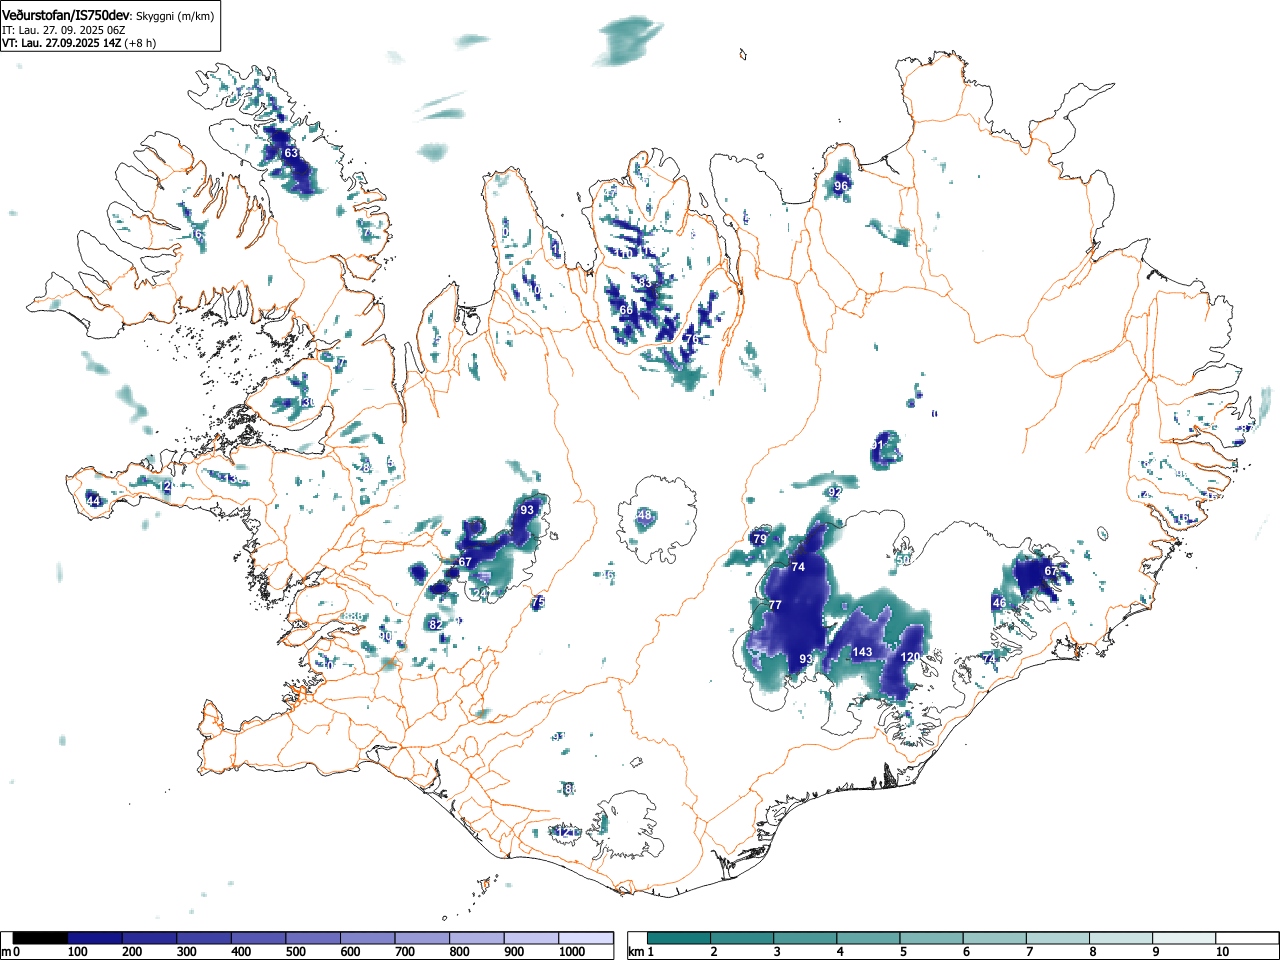The height and width of the screenshot is (960, 1280).
Task: Click the '46' value label in the southeast
Action: click(998, 603)
